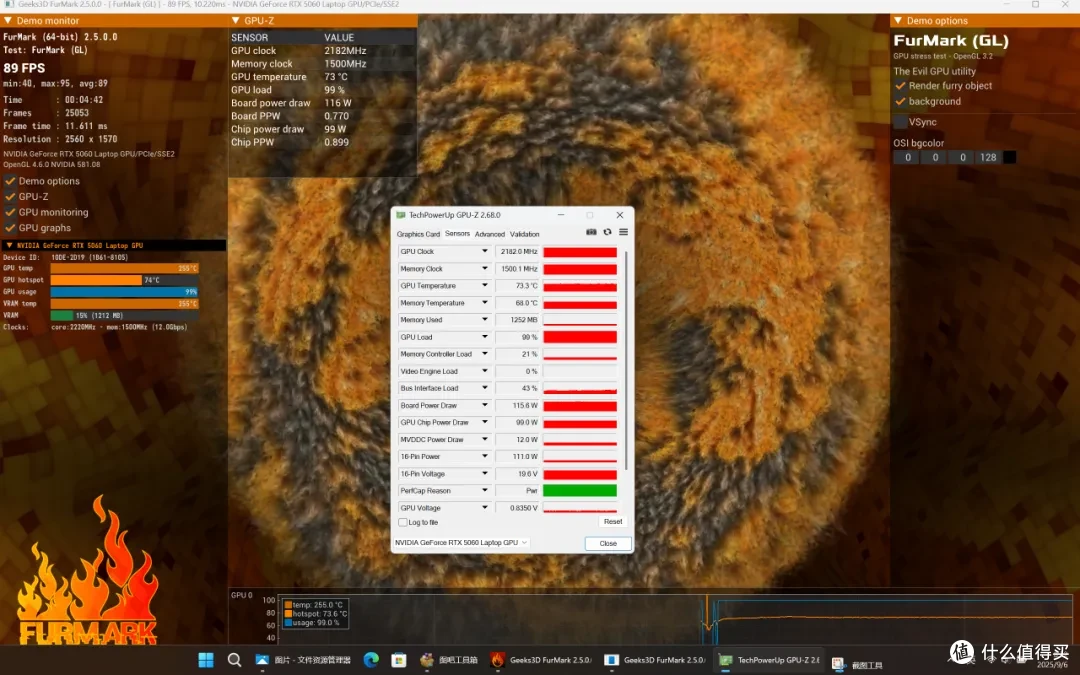This screenshot has height=675, width=1080.
Task: Switch to the Graphics Card tab
Action: tap(418, 234)
